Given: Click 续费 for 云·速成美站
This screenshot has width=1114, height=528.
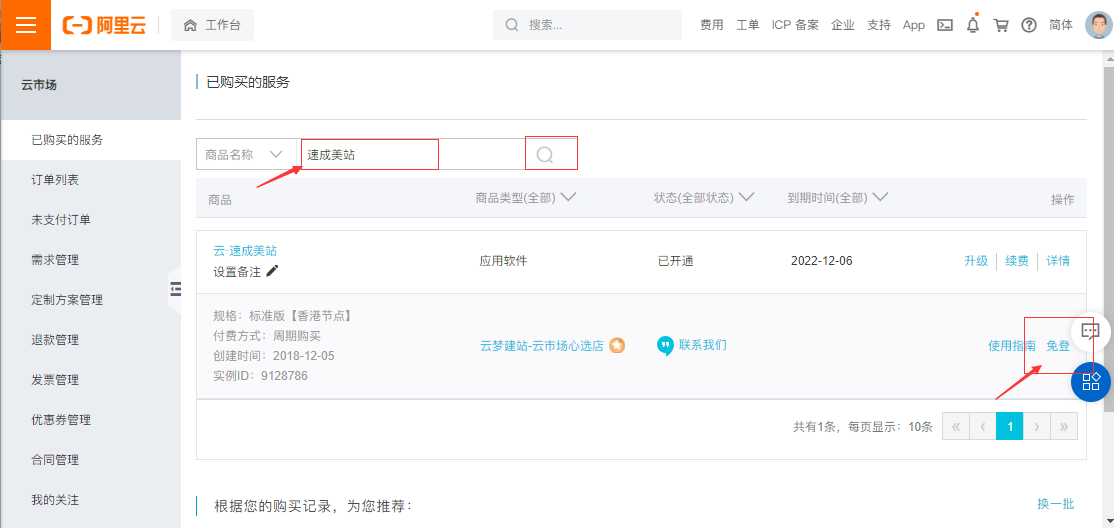Looking at the screenshot, I should pos(1017,261).
